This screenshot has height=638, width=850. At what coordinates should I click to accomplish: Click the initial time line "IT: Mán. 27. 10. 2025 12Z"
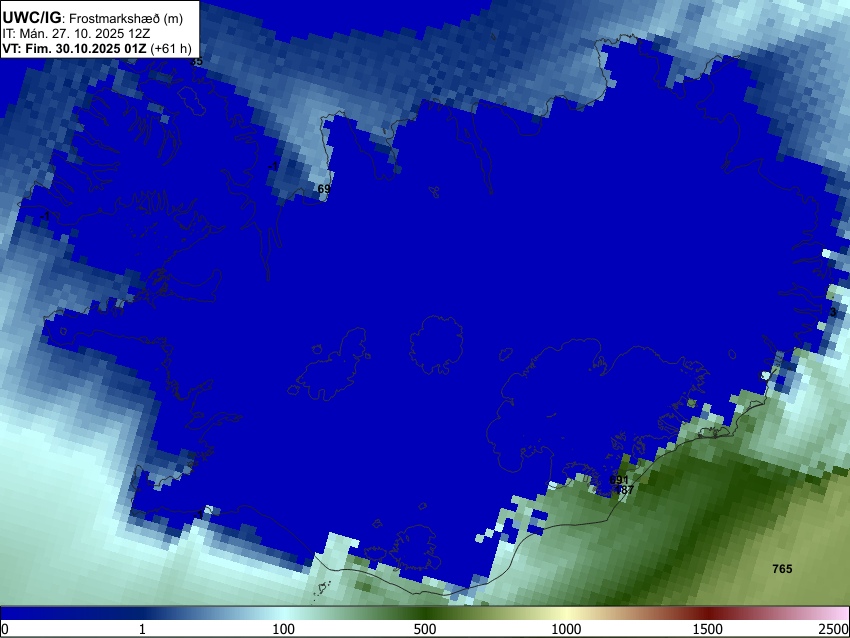click(x=76, y=34)
